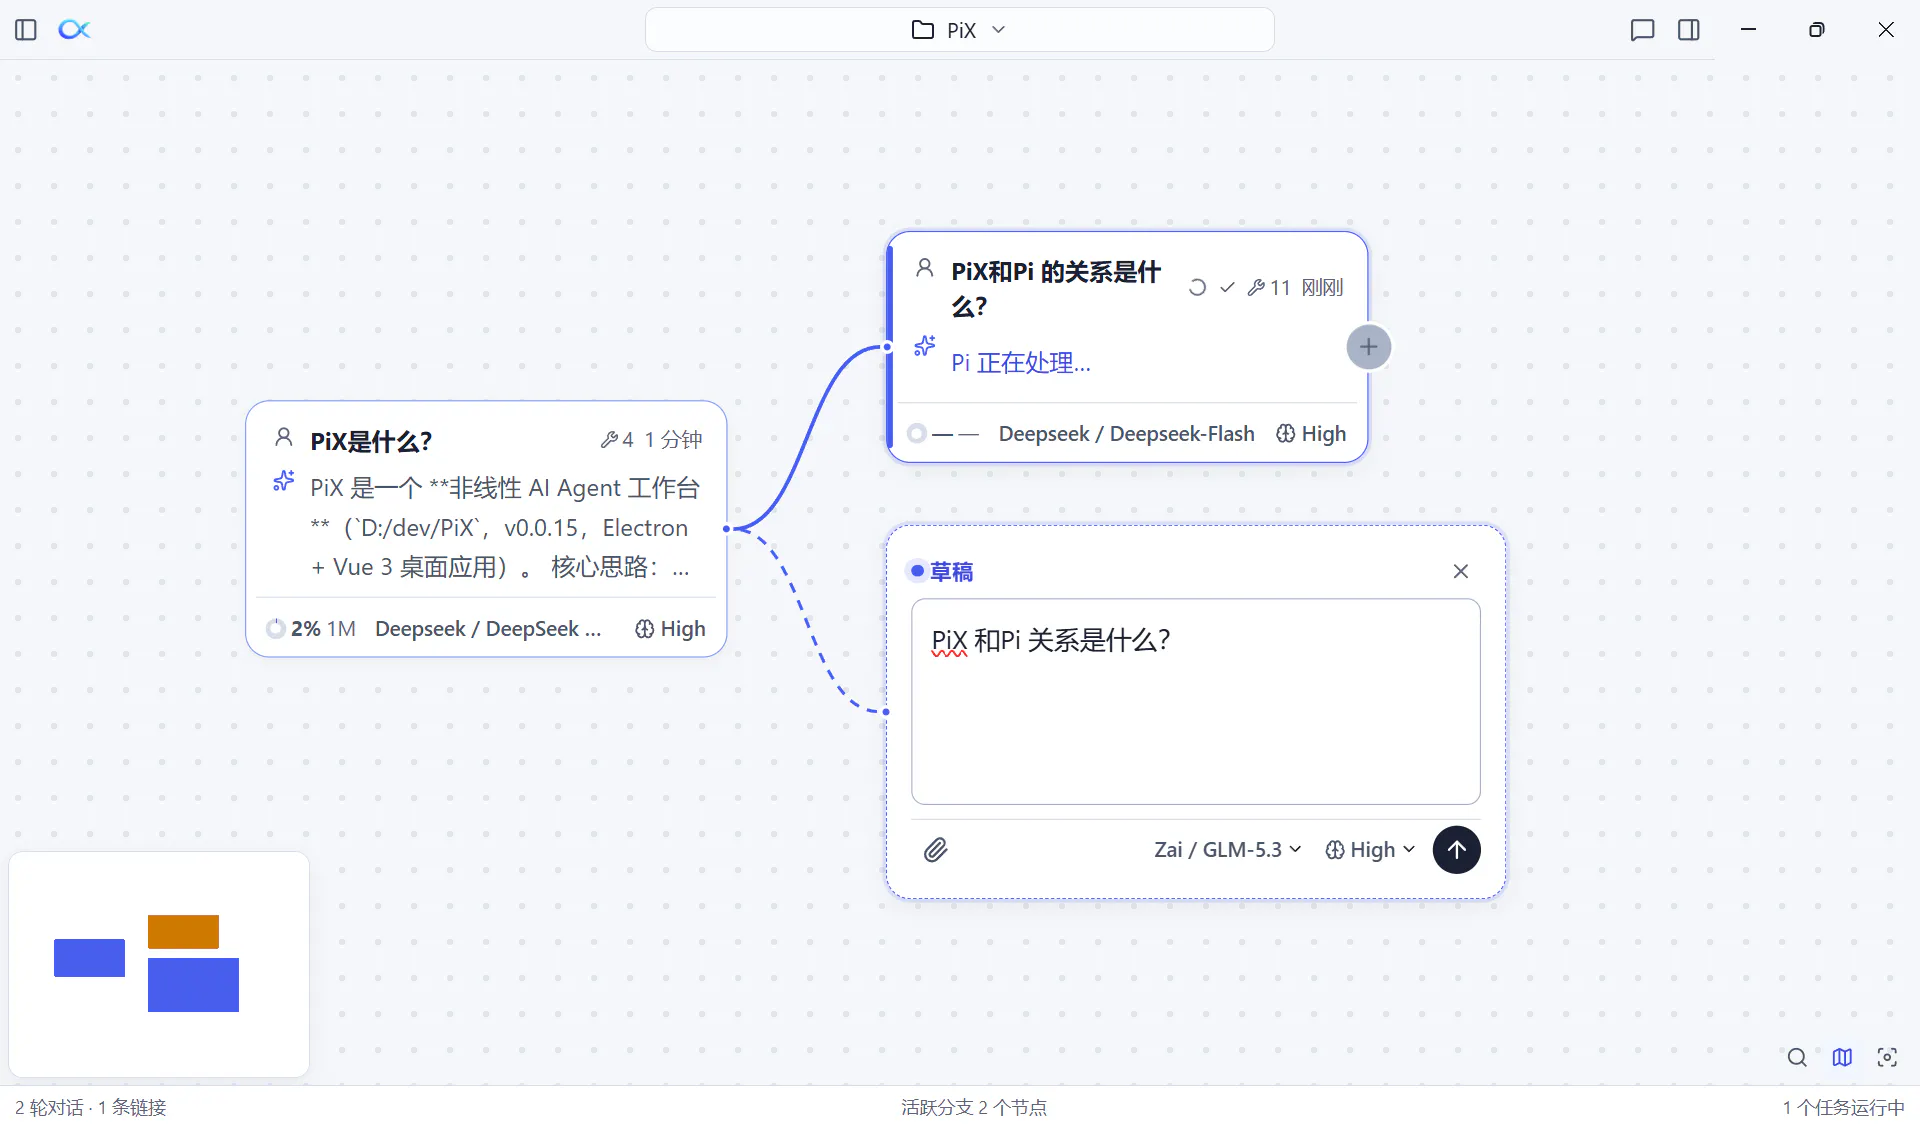Open the PiX folder dropdown
The height and width of the screenshot is (1128, 1920).
(x=959, y=30)
